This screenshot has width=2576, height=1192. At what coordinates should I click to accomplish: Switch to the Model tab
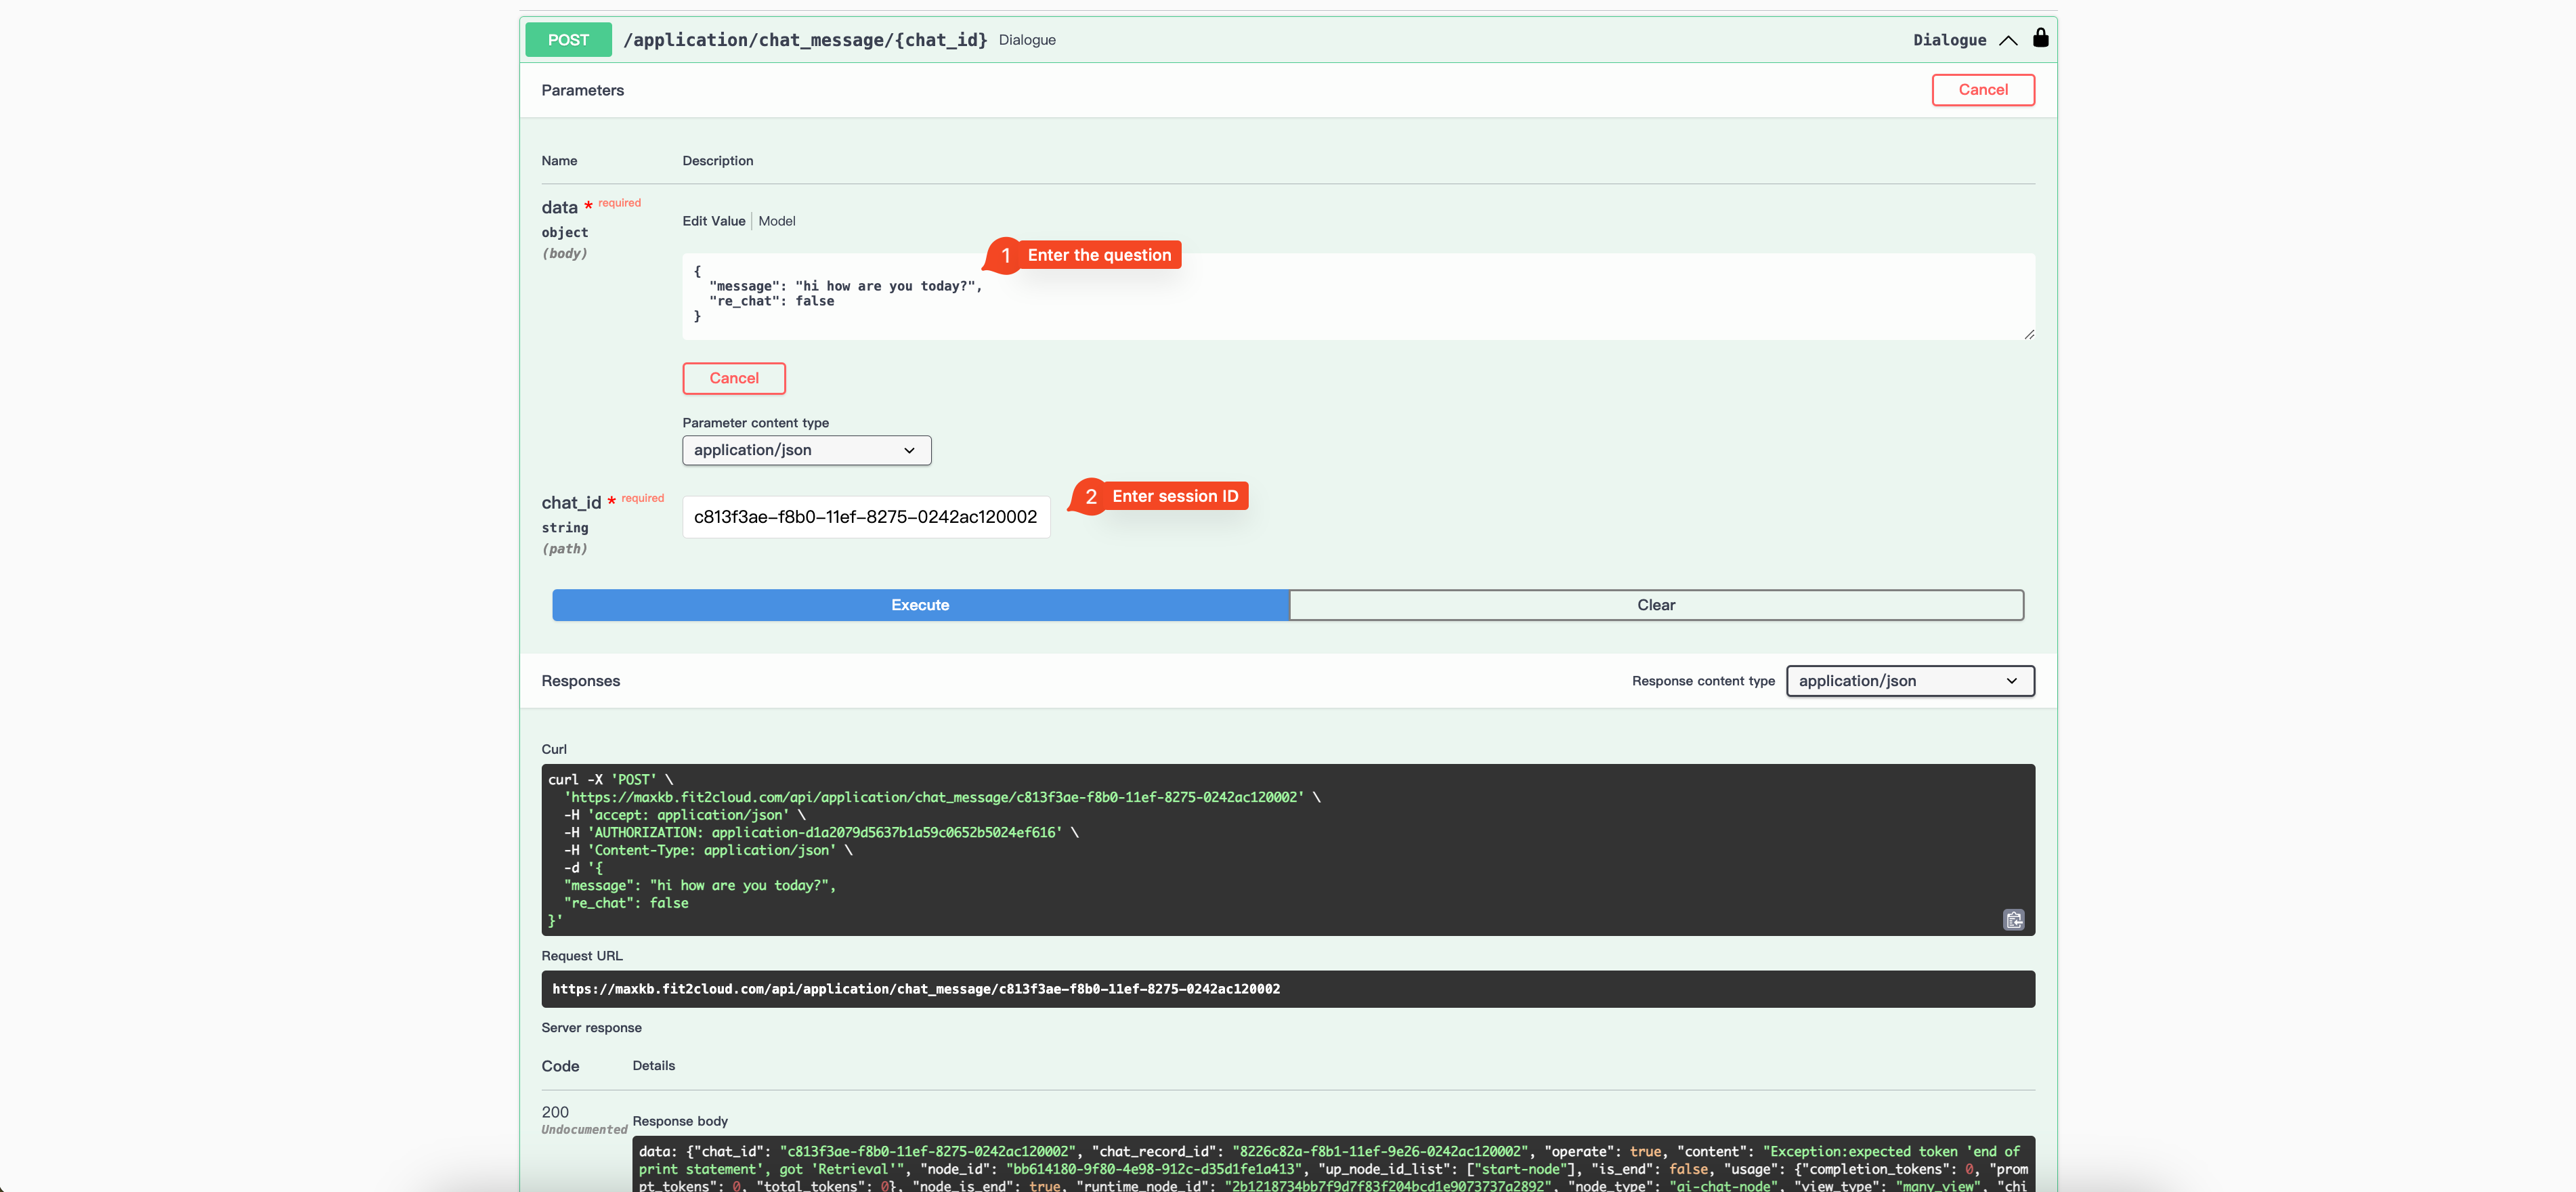point(777,221)
